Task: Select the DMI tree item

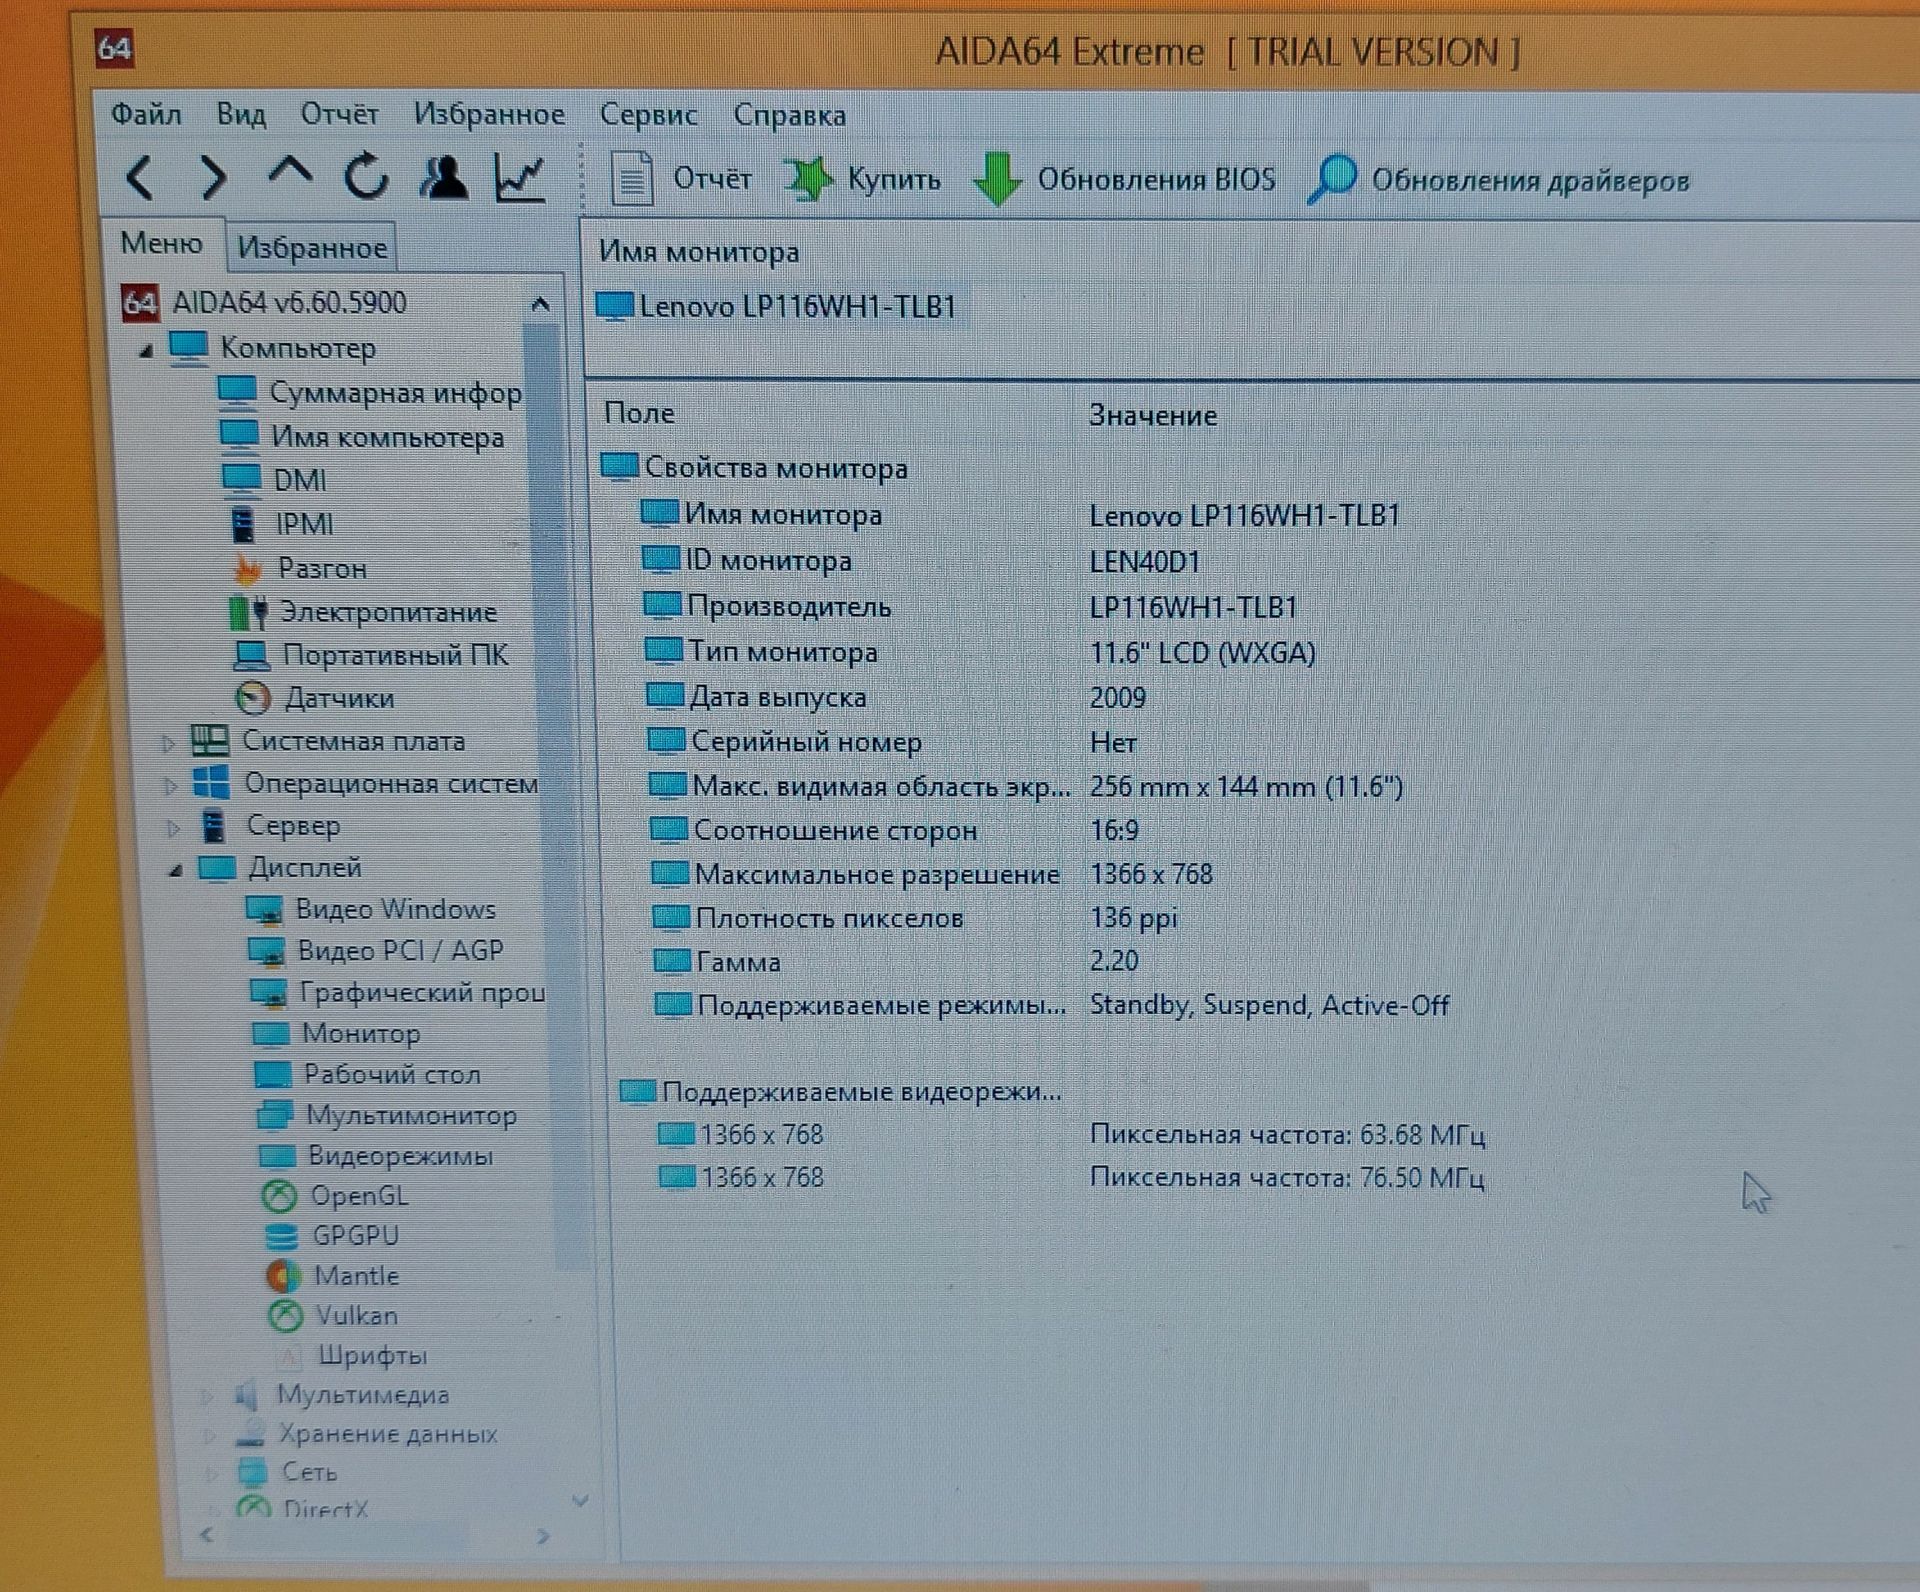Action: tap(274, 480)
